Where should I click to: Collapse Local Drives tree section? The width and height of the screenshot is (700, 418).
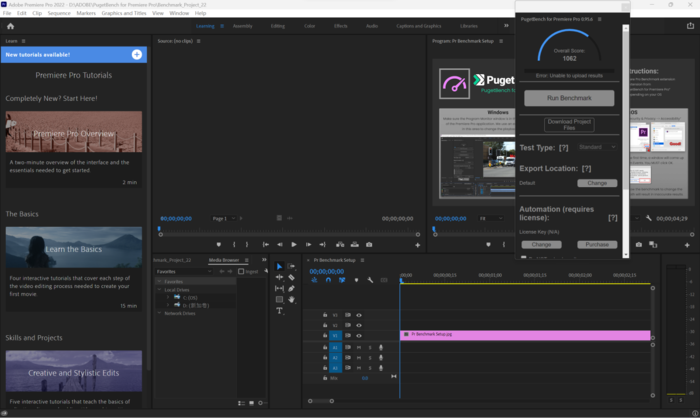(159, 290)
